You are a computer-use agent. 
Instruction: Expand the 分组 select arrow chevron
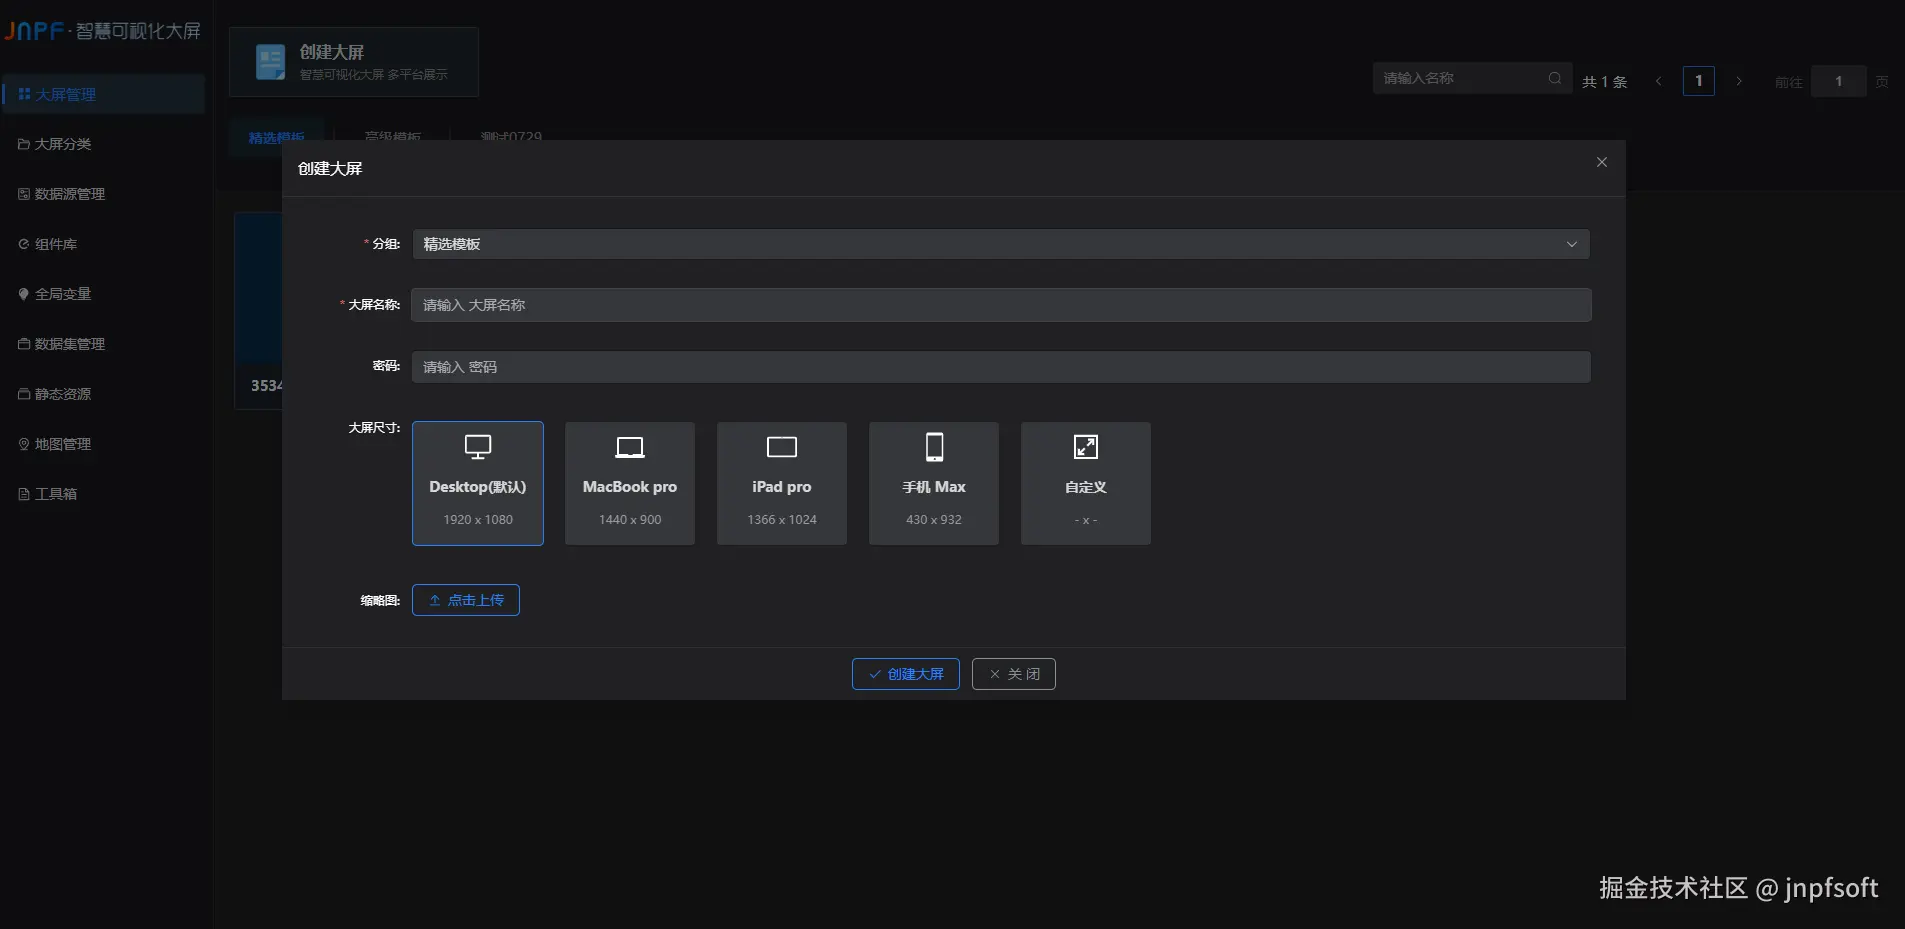click(x=1572, y=244)
